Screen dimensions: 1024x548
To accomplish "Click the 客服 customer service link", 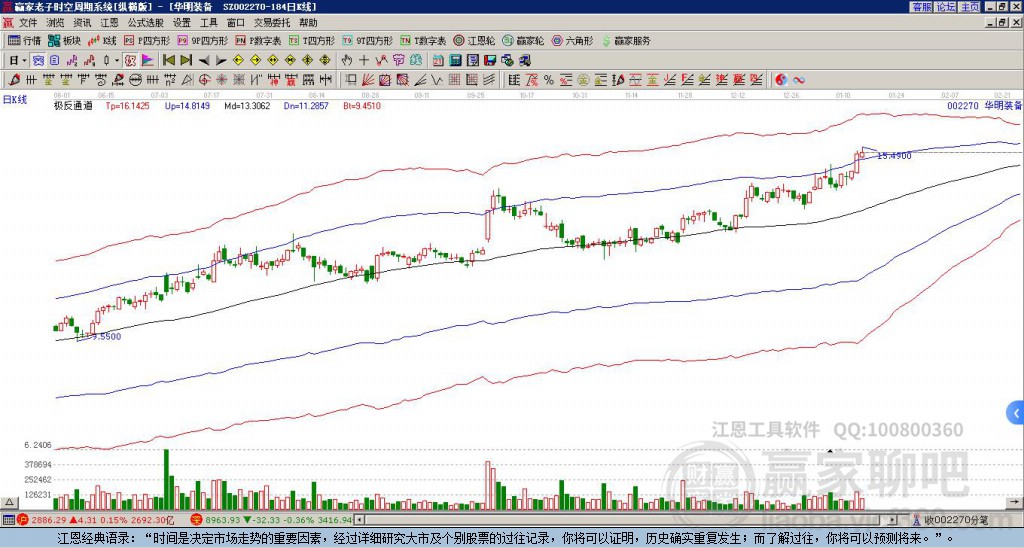I will [x=921, y=7].
